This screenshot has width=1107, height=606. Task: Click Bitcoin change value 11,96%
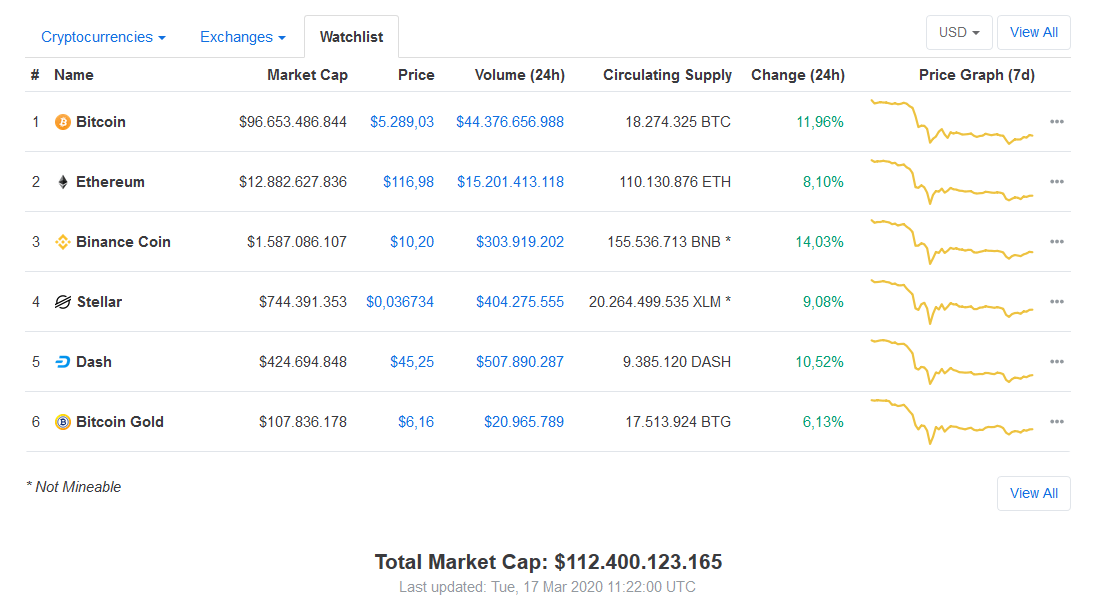point(820,121)
